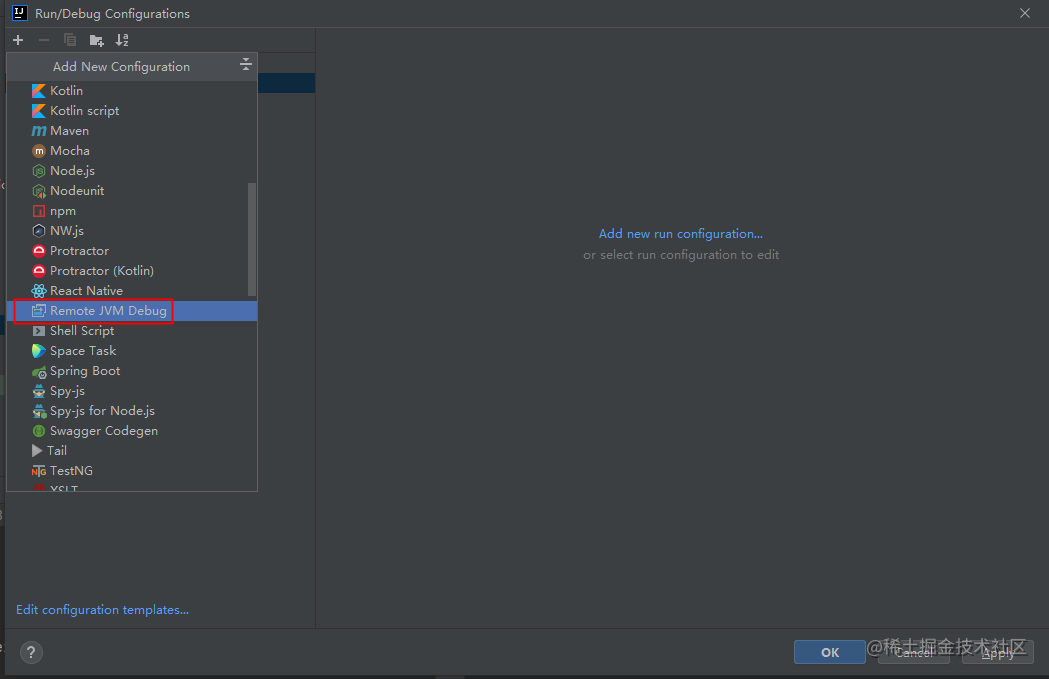Click the Mocha icon
Image resolution: width=1049 pixels, height=679 pixels.
point(39,151)
